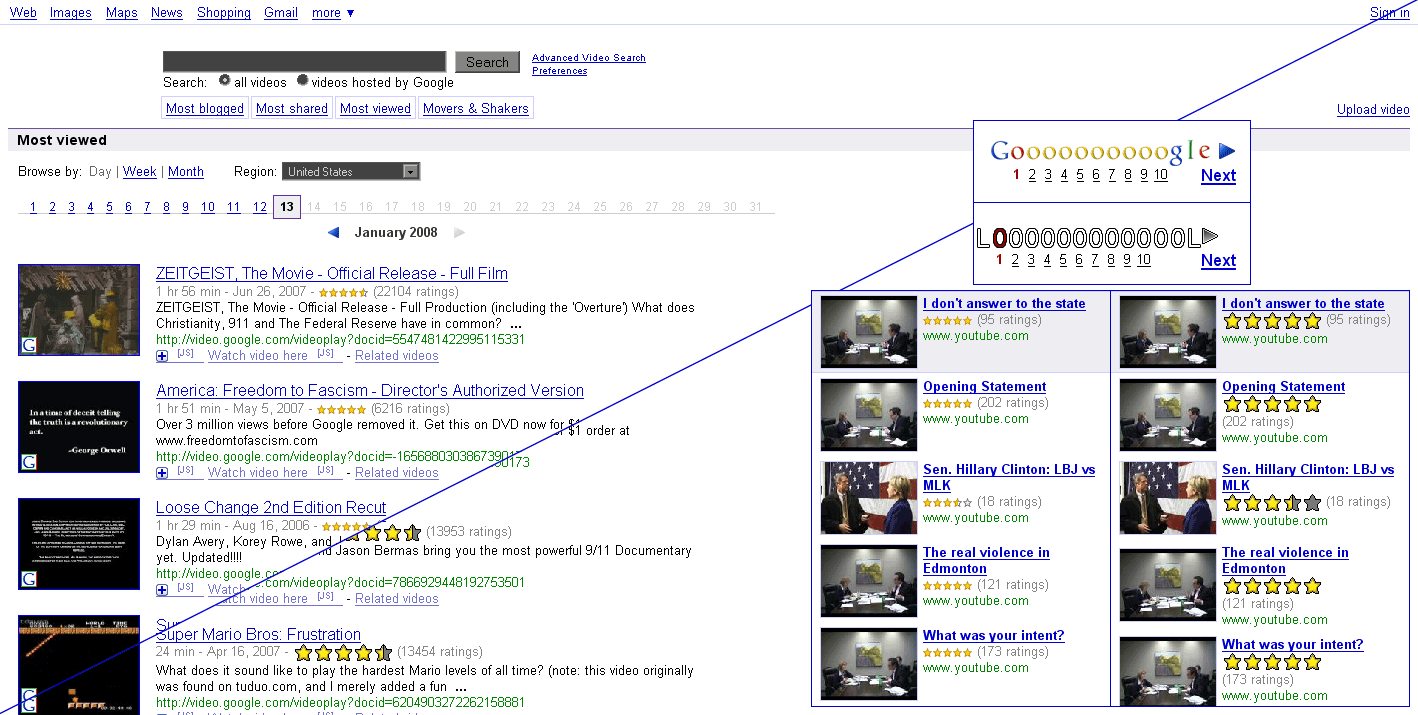Select the 'all videos' radio button

[225, 81]
